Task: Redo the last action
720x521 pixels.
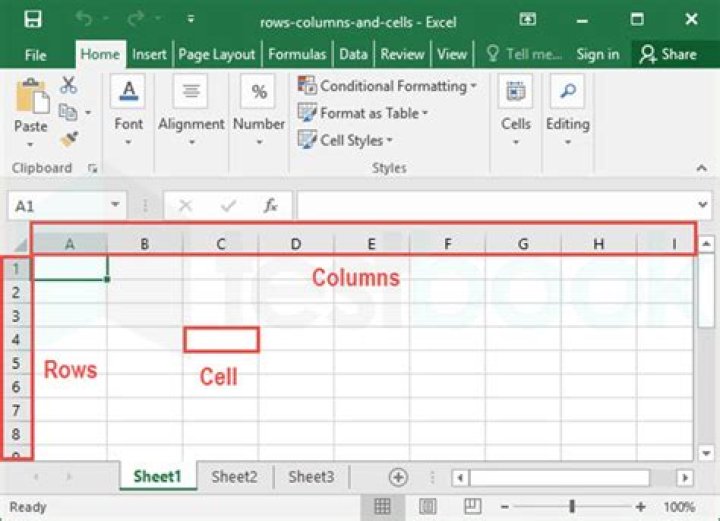Action: point(136,19)
